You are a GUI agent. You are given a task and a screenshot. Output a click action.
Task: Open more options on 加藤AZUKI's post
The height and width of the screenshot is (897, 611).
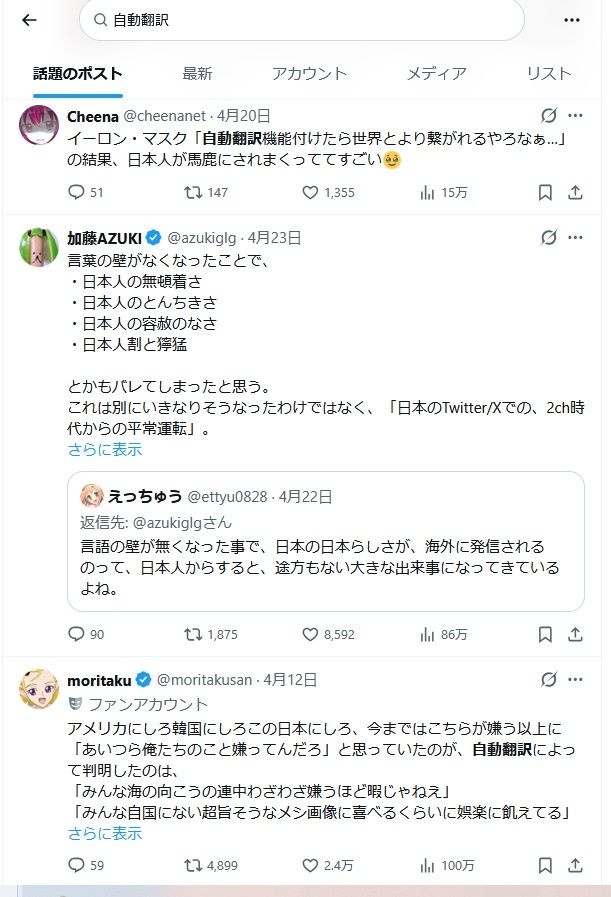point(576,238)
